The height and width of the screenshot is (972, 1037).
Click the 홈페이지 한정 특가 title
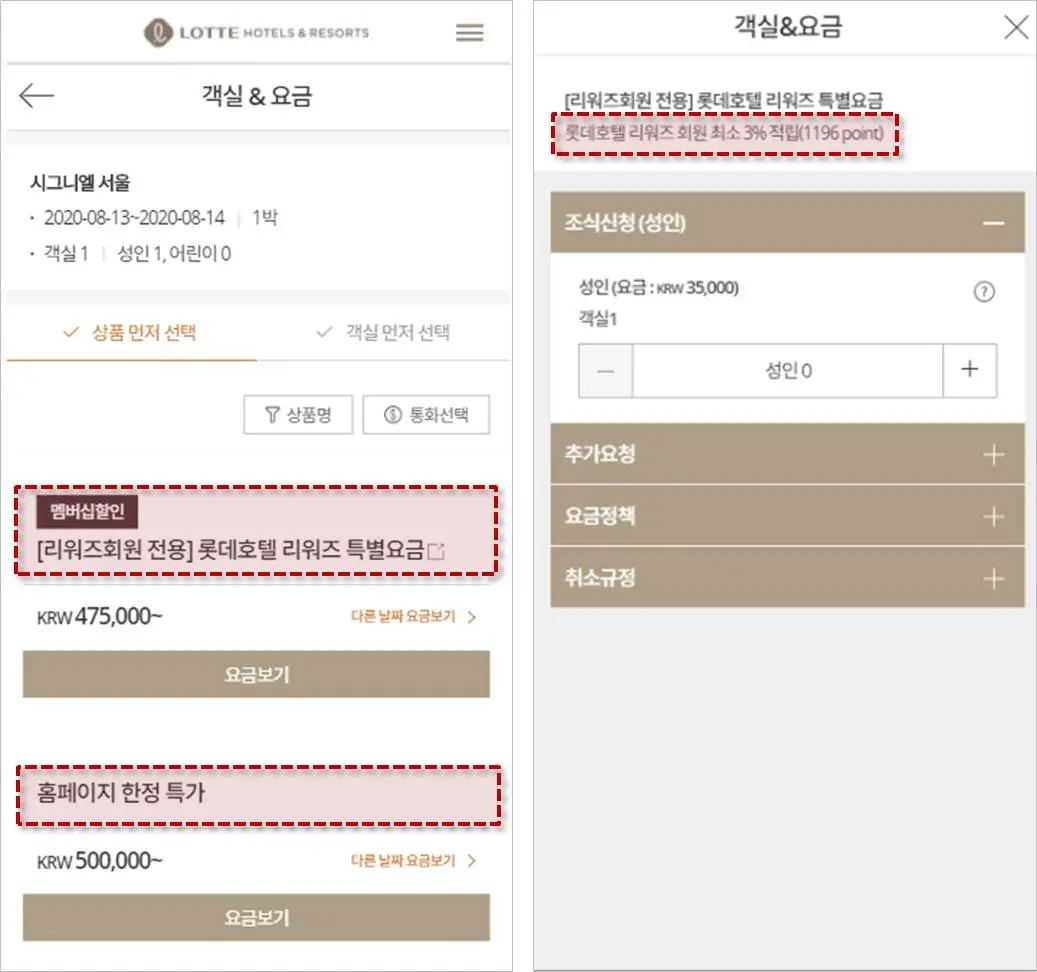point(121,792)
